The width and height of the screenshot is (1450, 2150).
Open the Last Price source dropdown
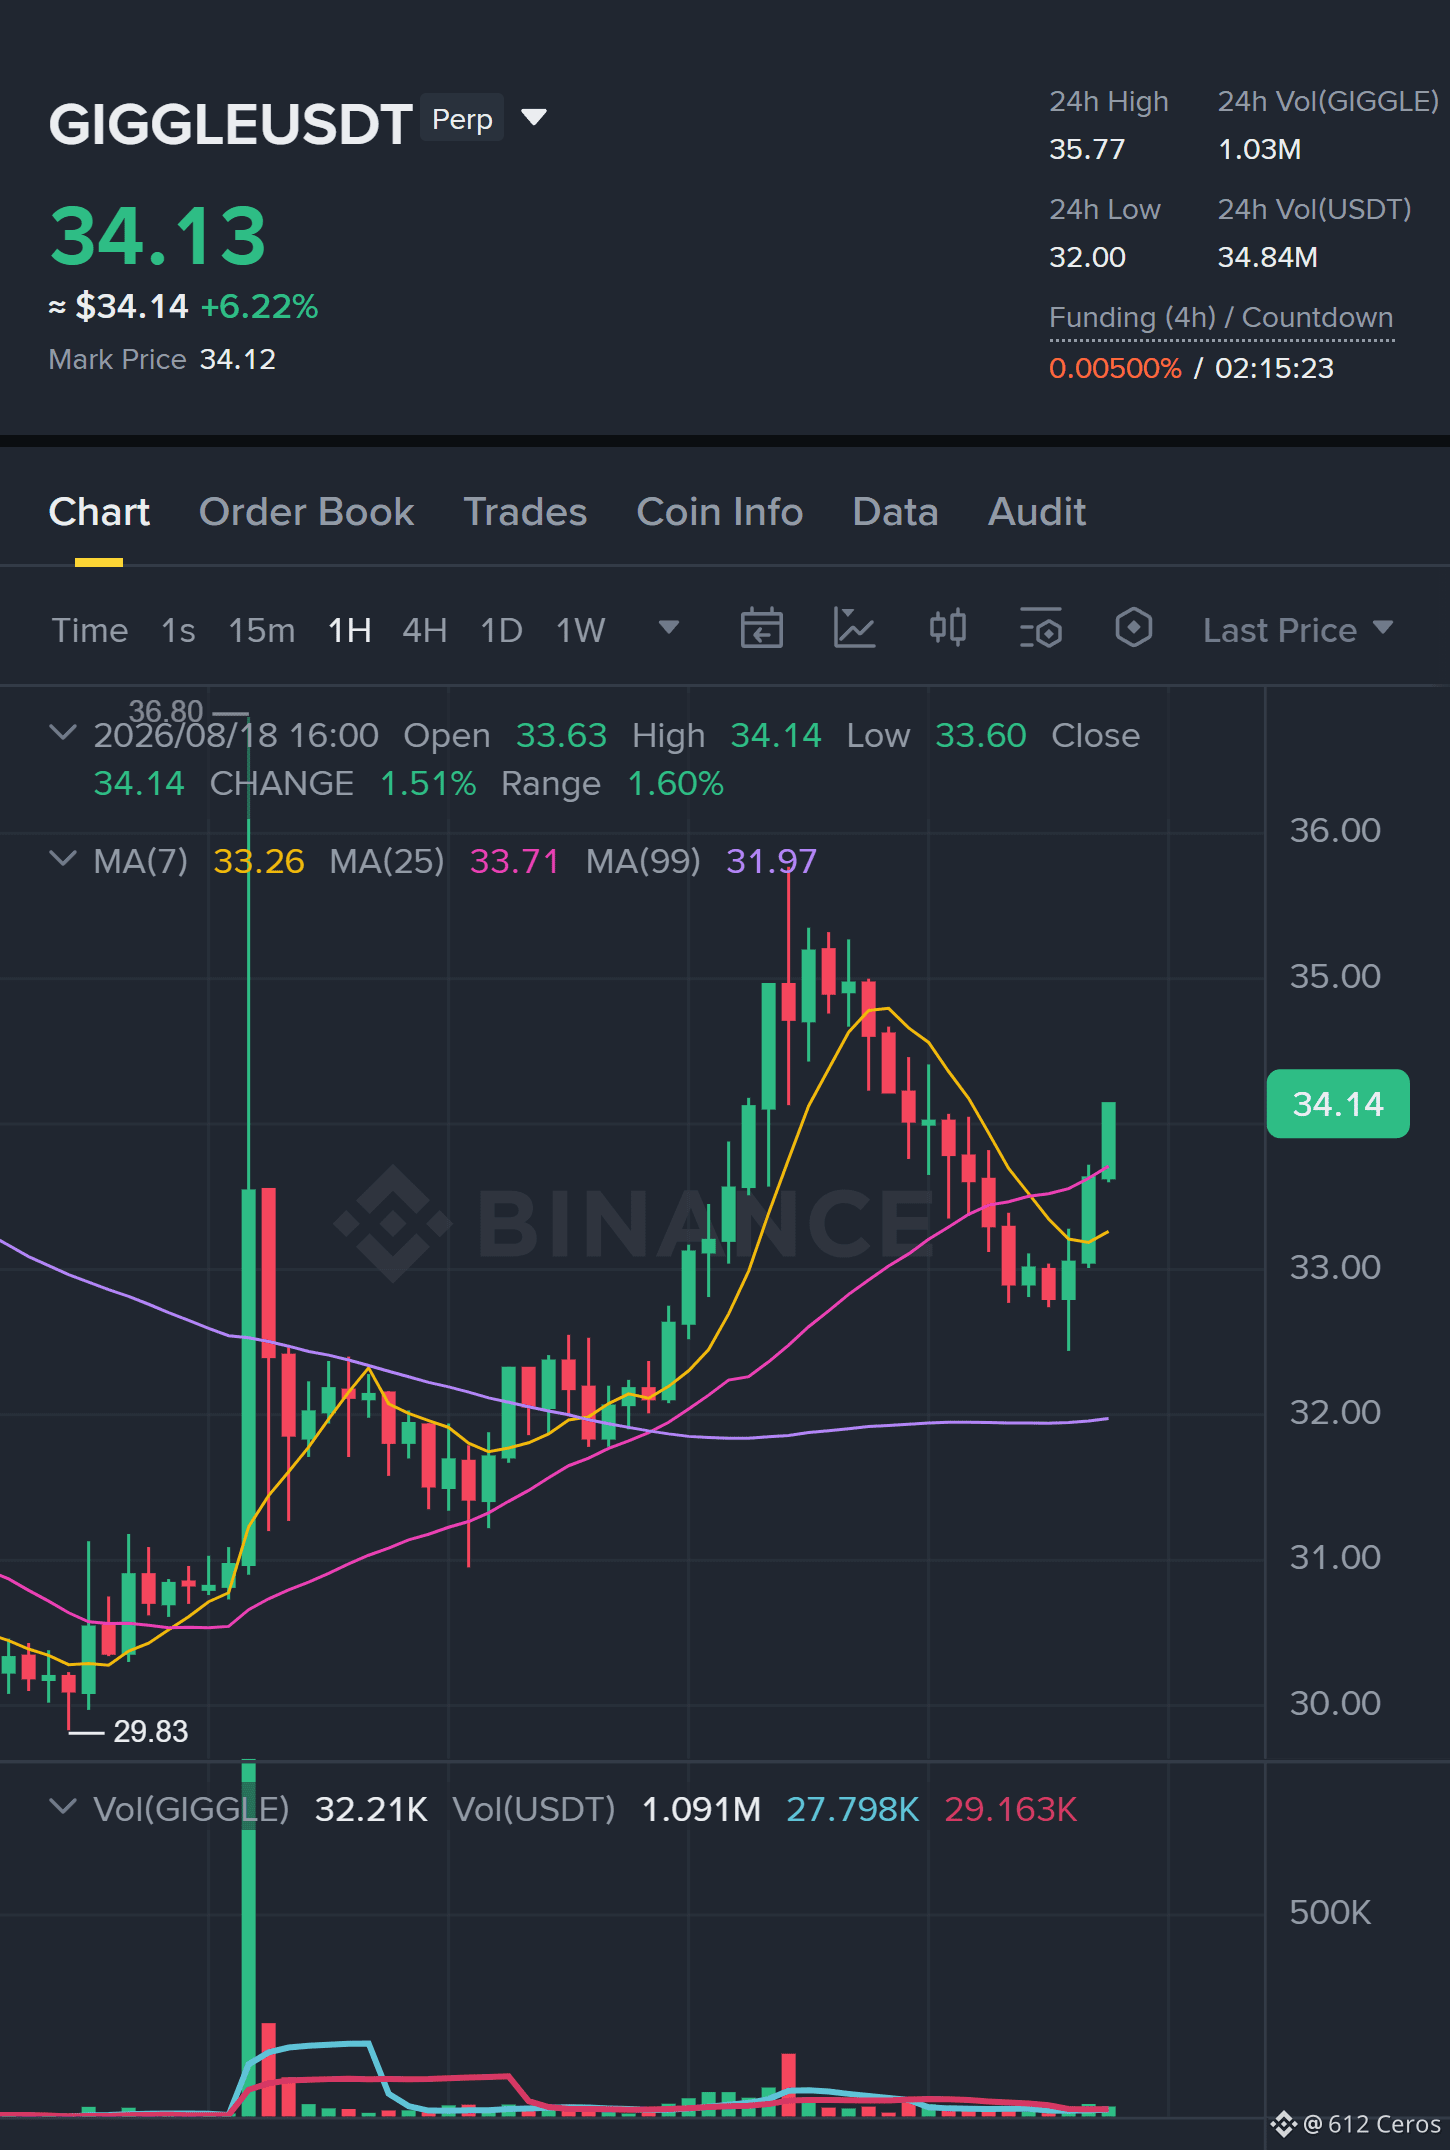coord(1298,630)
